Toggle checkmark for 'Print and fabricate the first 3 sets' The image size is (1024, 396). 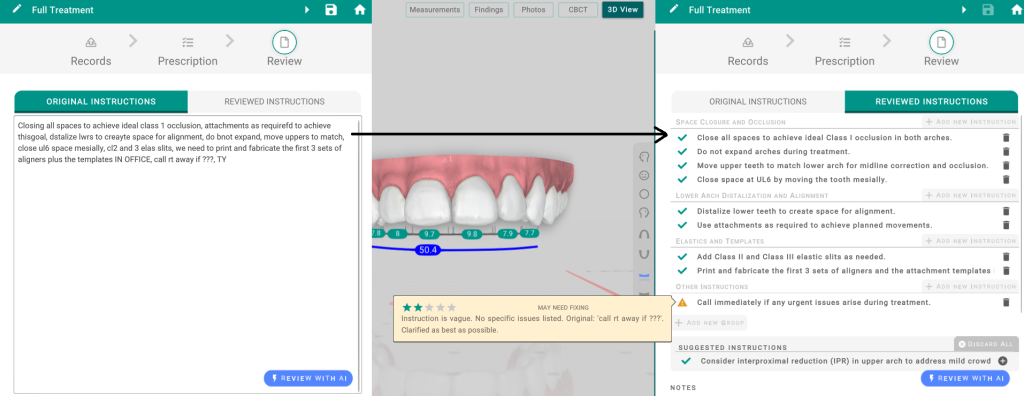tap(682, 271)
